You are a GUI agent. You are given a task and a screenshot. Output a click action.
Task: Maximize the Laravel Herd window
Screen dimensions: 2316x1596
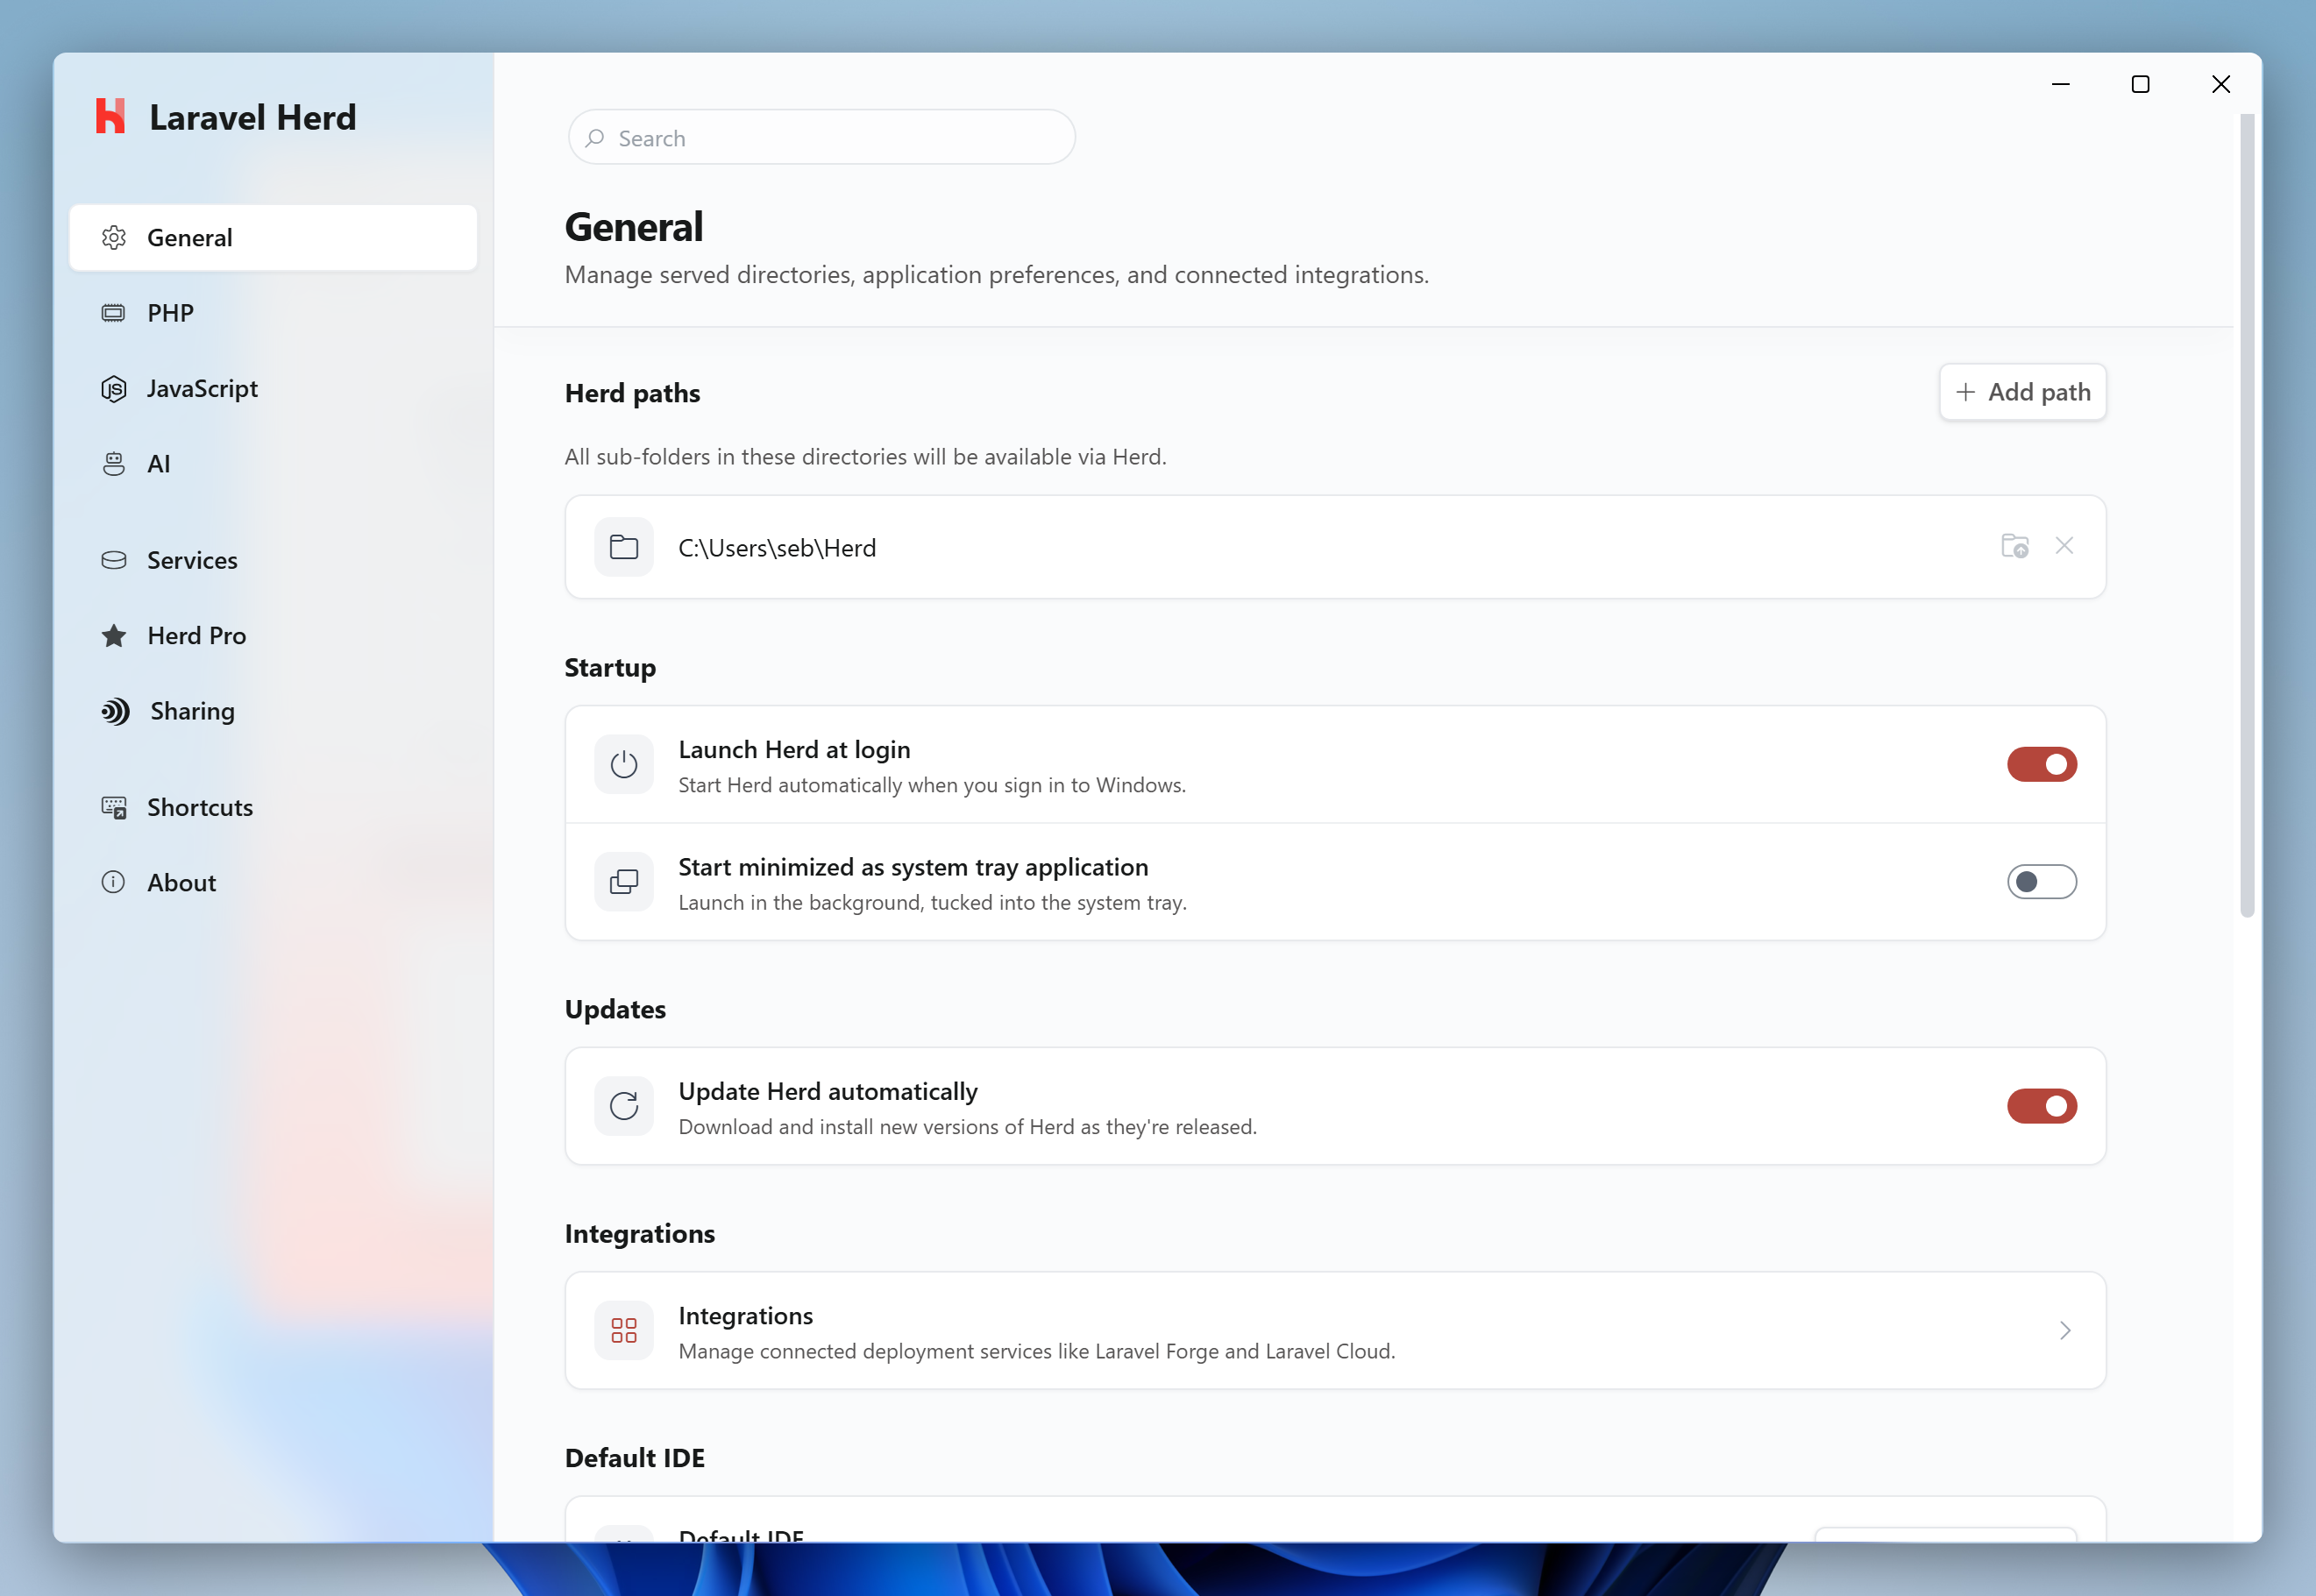2140,85
